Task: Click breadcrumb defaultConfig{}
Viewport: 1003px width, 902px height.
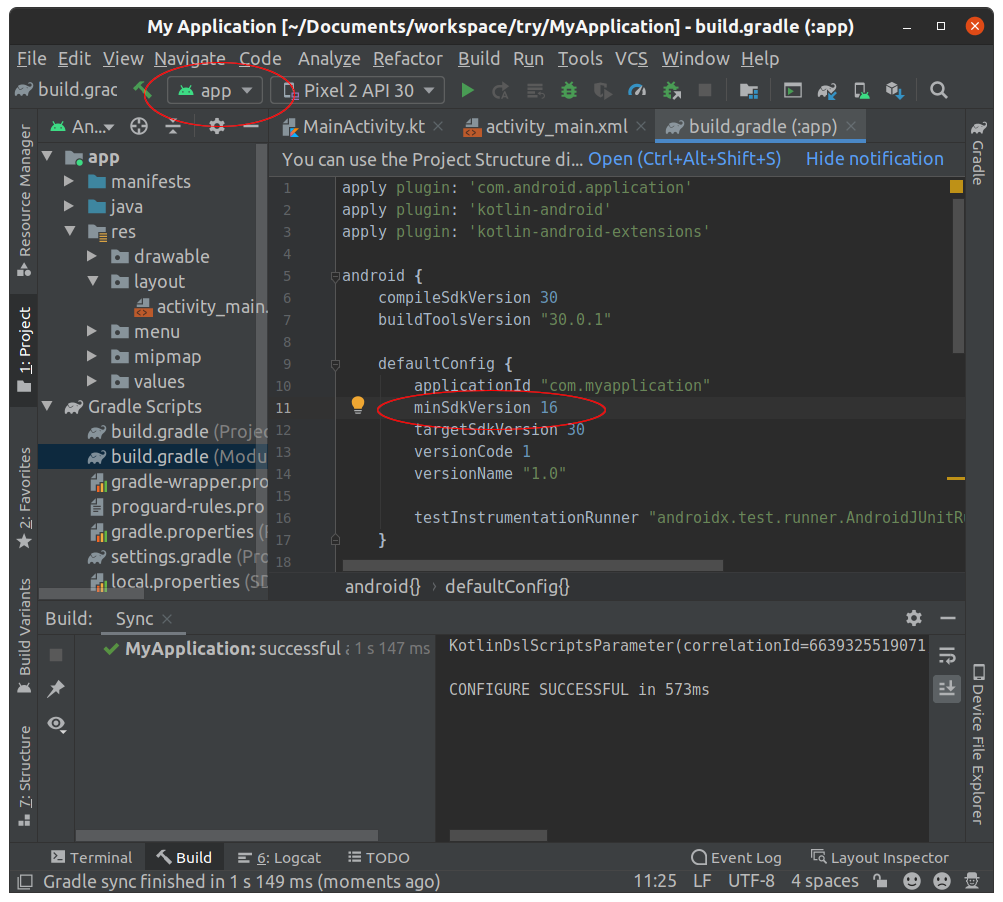Action: pos(507,586)
